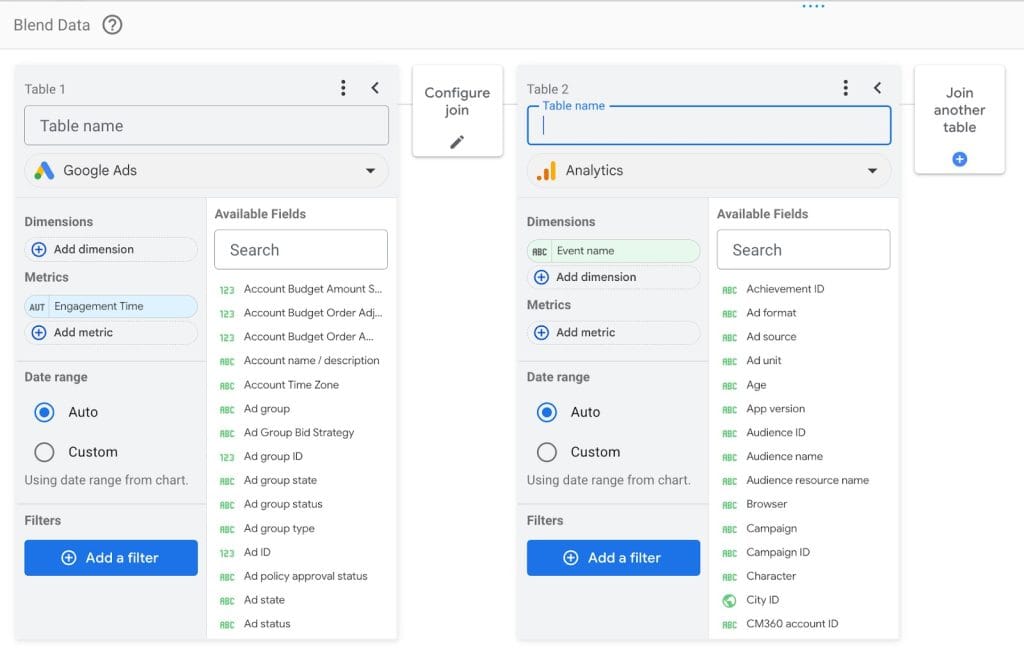Image resolution: width=1024 pixels, height=654 pixels.
Task: Click the text type icon beside Ad status
Action: coord(227,625)
